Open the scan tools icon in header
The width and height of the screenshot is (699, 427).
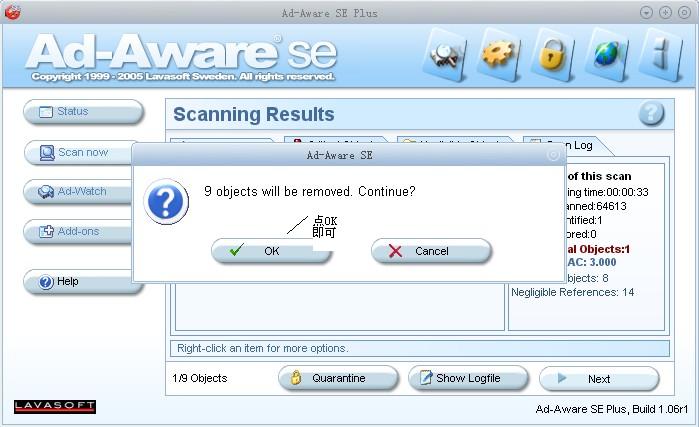click(445, 55)
